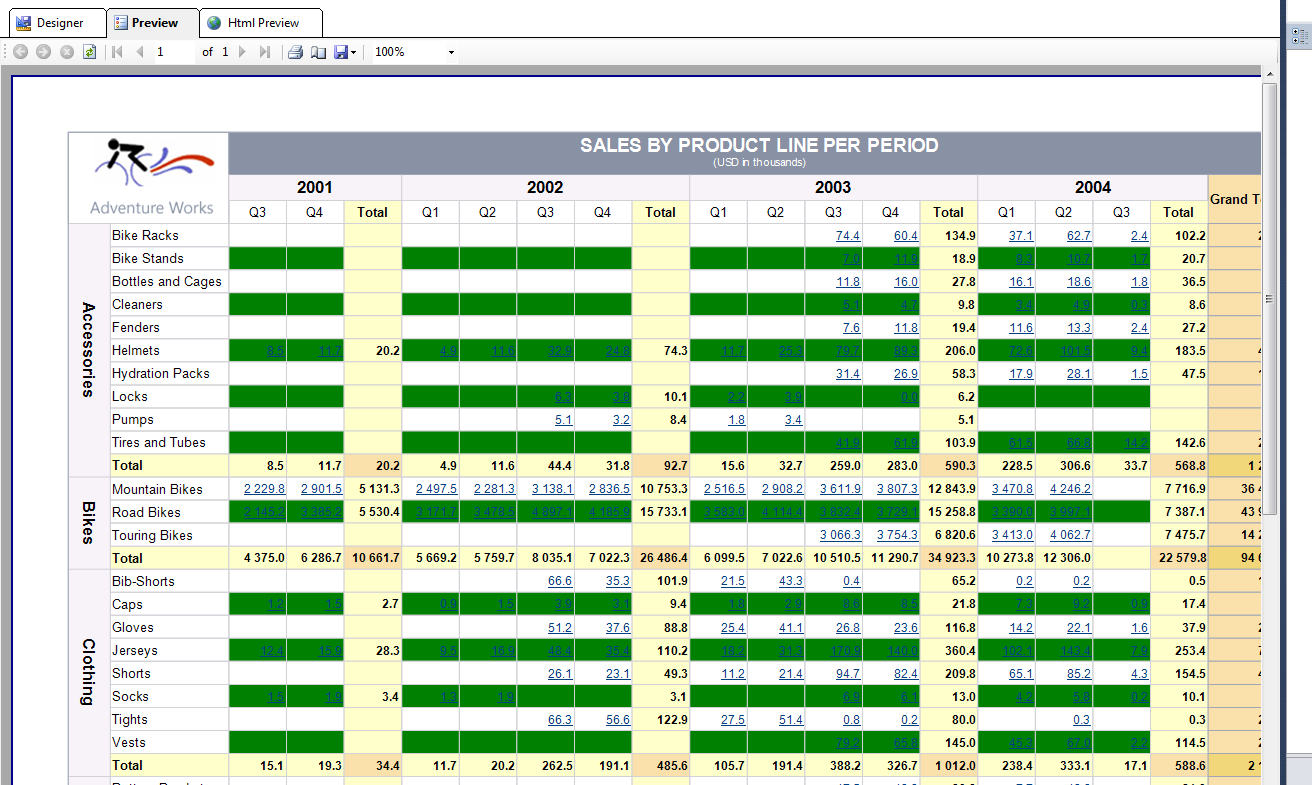1312x785 pixels.
Task: Click the 'Jerseys' row label
Action: pyautogui.click(x=135, y=650)
